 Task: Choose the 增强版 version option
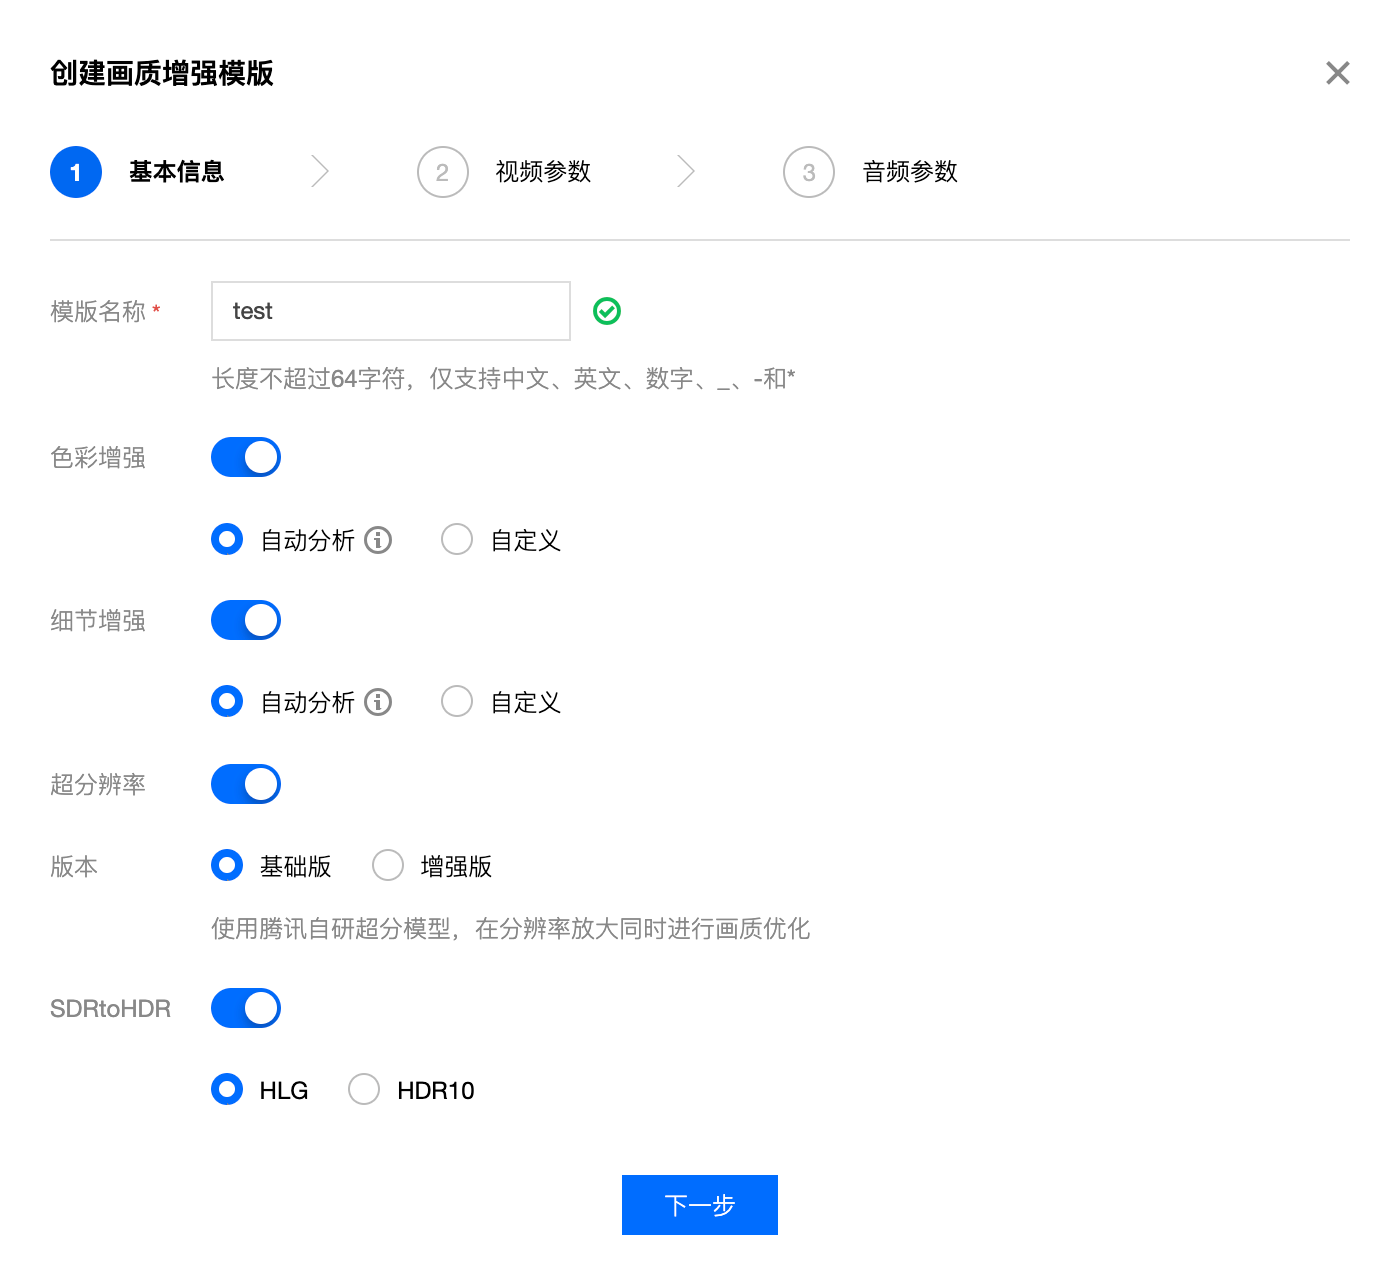388,866
